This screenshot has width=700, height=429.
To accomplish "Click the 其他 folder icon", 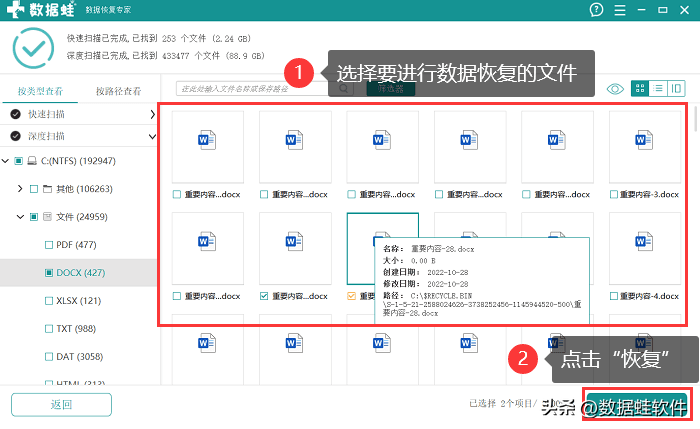I will tap(47, 189).
